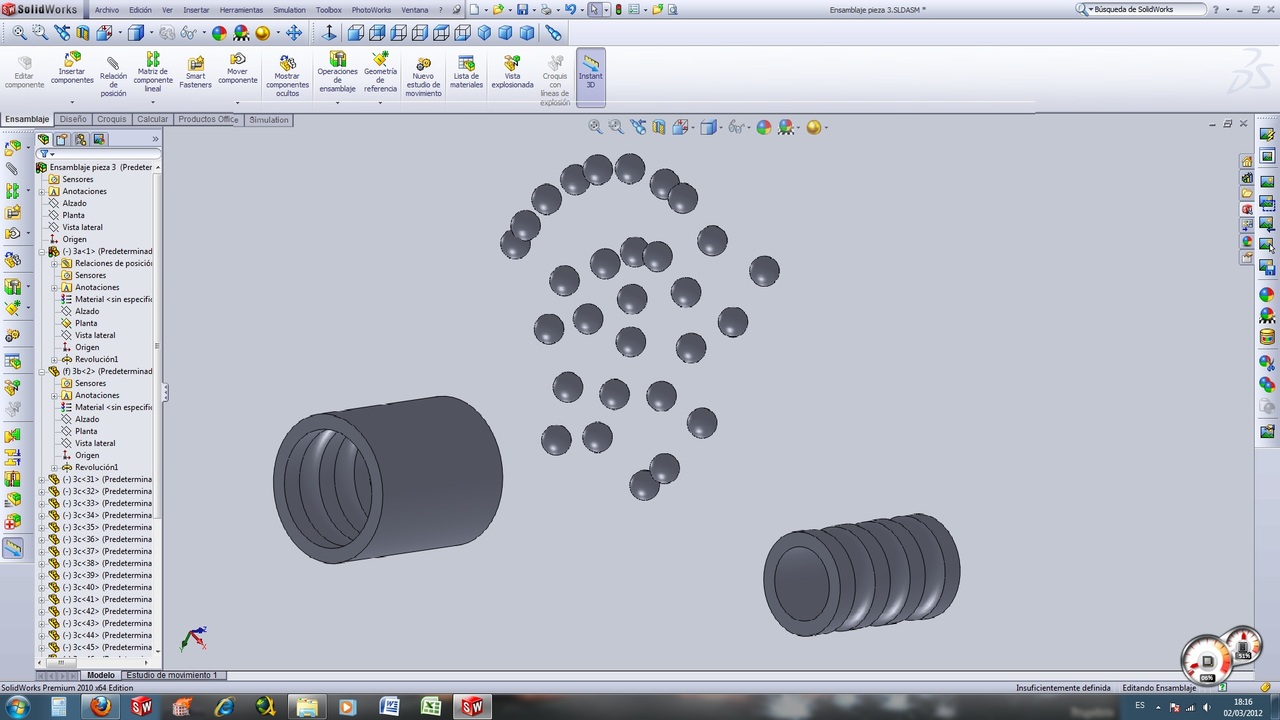Select the first standard view cube icon
The image size is (1280, 720).
pyautogui.click(x=355, y=33)
